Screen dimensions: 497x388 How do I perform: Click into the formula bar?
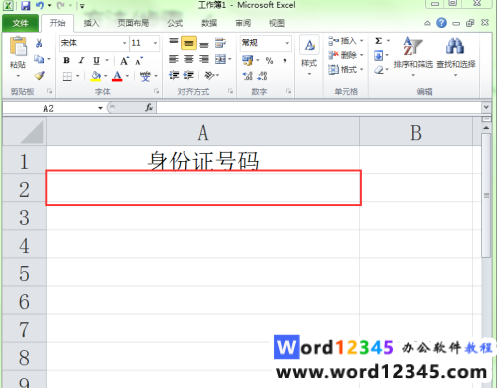(319, 108)
